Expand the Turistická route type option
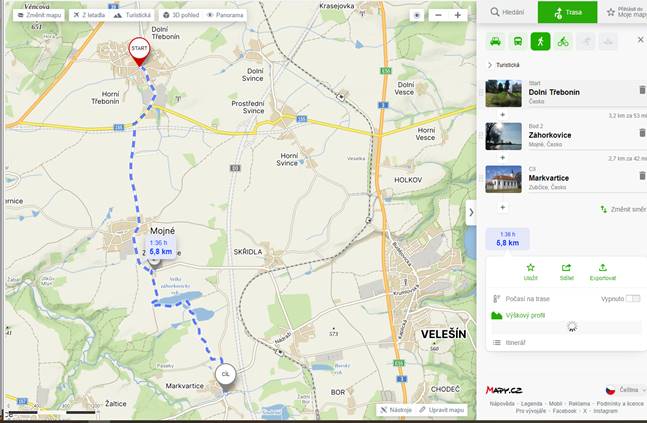The image size is (647, 423). click(503, 65)
